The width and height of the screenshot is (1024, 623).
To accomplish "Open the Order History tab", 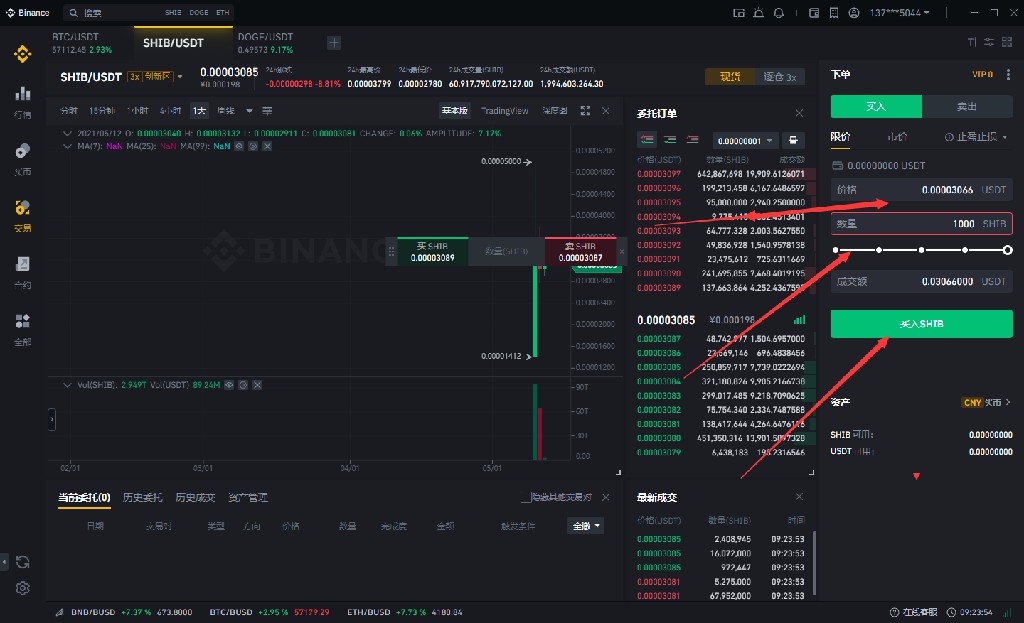I will tap(142, 498).
